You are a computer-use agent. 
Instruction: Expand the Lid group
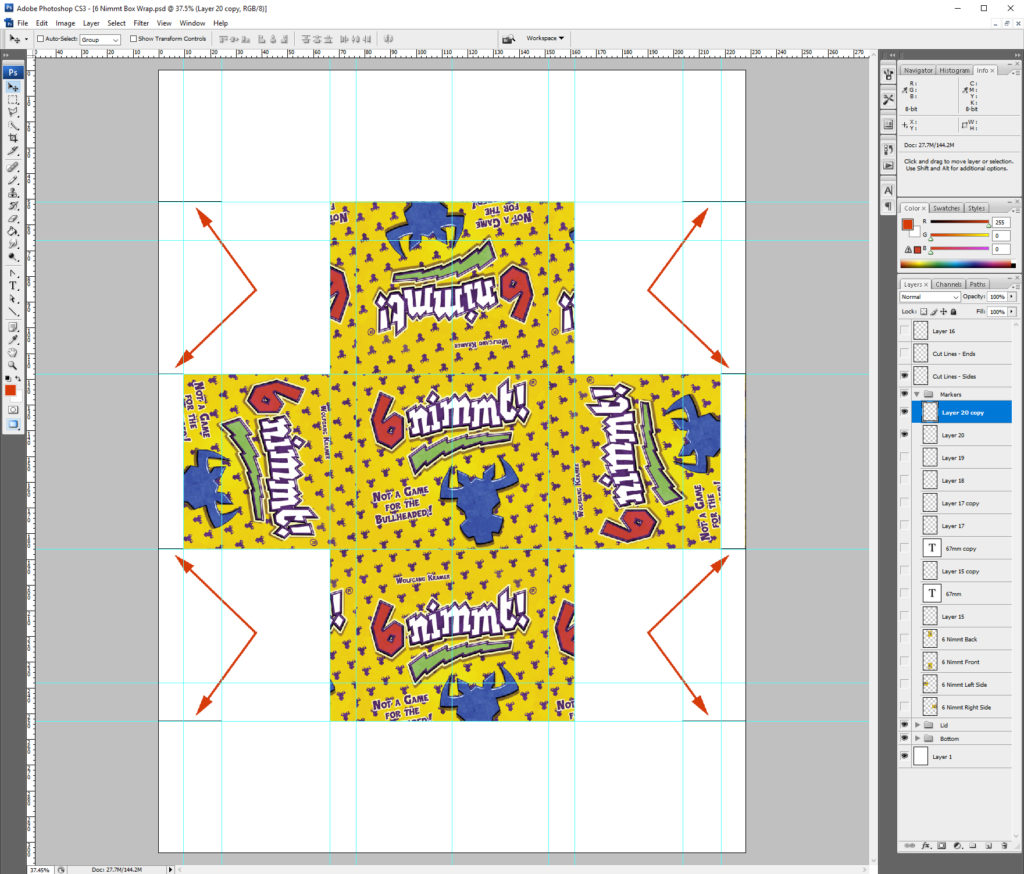[x=917, y=725]
